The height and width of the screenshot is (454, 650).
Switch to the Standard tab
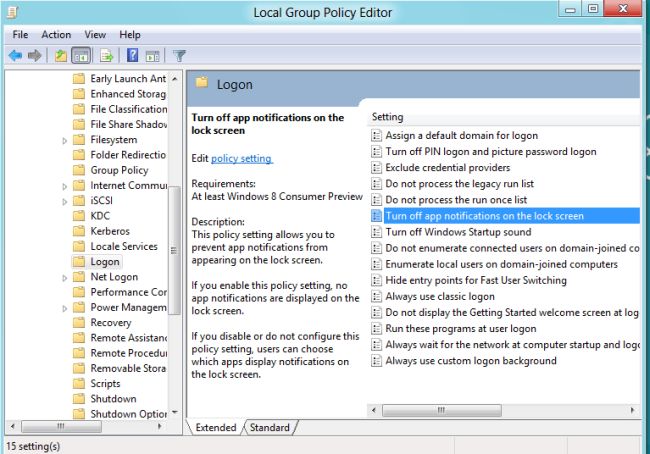coord(269,427)
